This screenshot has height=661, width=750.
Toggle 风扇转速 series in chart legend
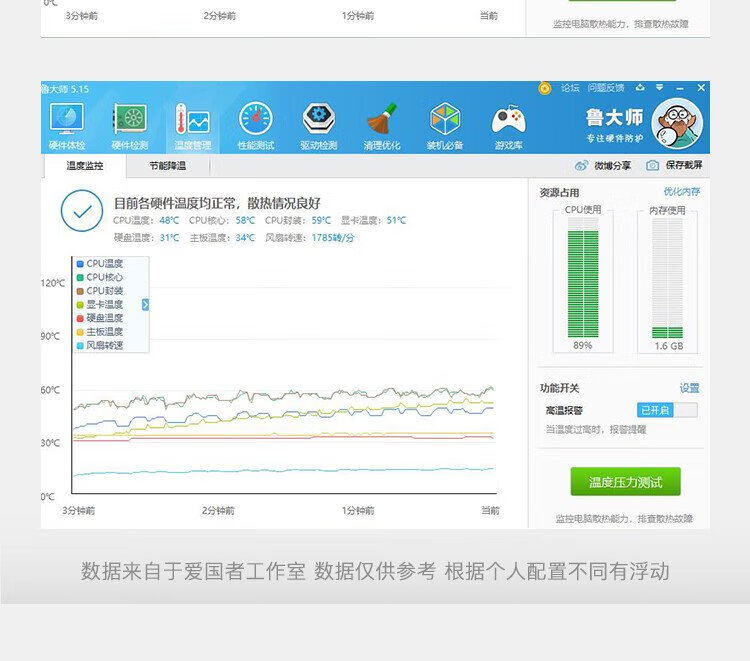click(x=104, y=346)
